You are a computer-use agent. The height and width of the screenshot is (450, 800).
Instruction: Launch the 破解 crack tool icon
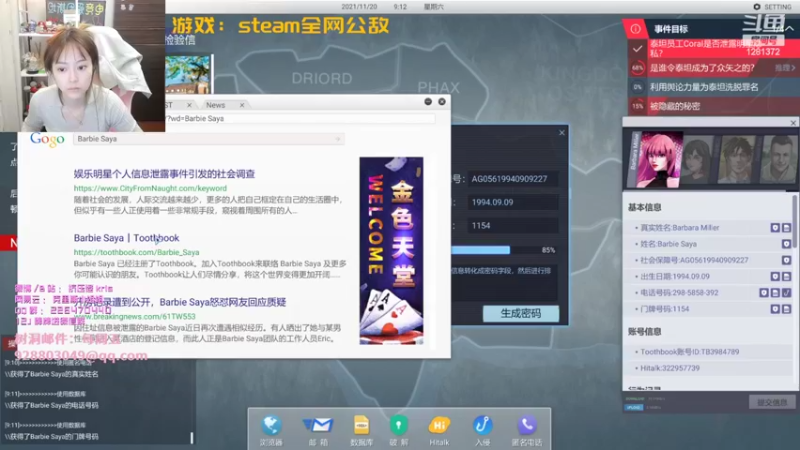click(398, 425)
